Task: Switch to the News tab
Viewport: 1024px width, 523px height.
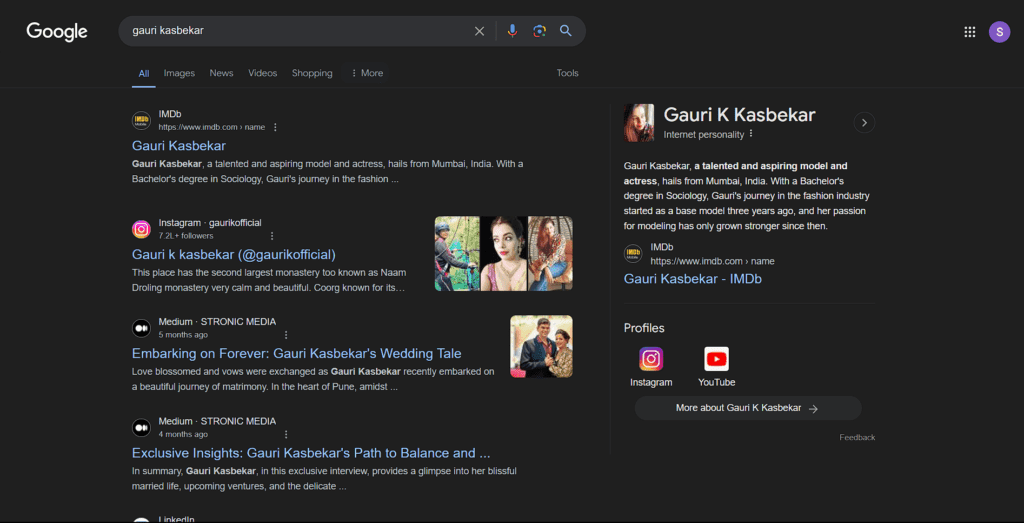Action: pyautogui.click(x=221, y=73)
